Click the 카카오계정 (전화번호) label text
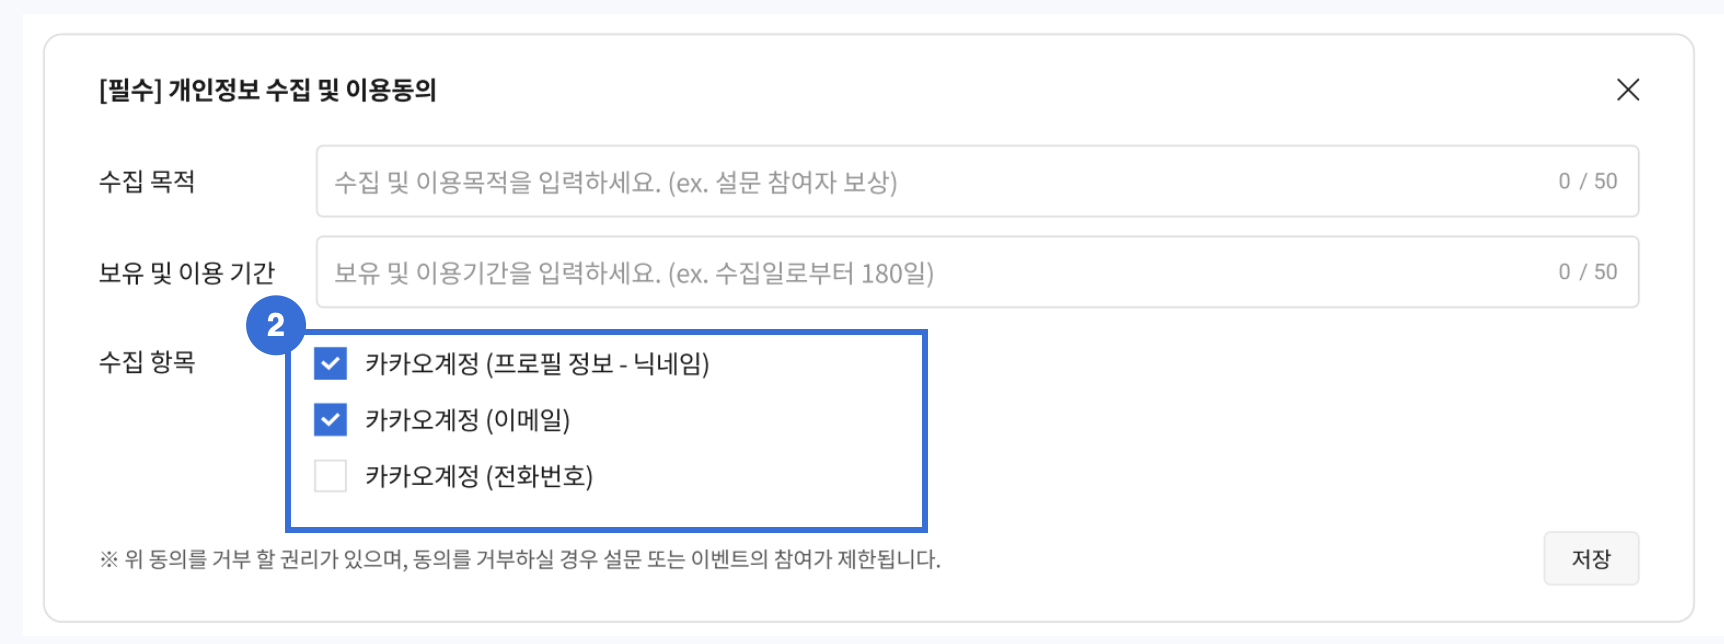This screenshot has height=644, width=1724. tap(479, 476)
